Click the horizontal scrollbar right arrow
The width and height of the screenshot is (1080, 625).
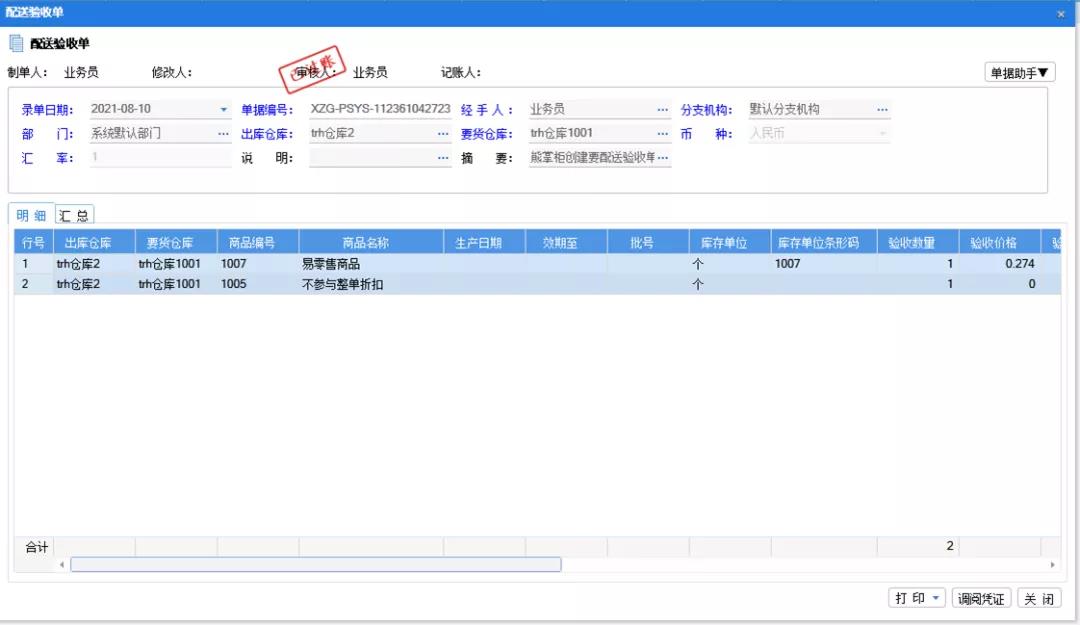[x=1053, y=565]
